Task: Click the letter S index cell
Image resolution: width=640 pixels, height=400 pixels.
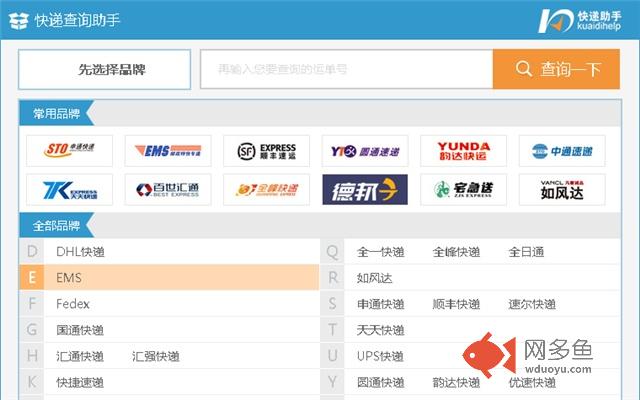Action: click(332, 304)
